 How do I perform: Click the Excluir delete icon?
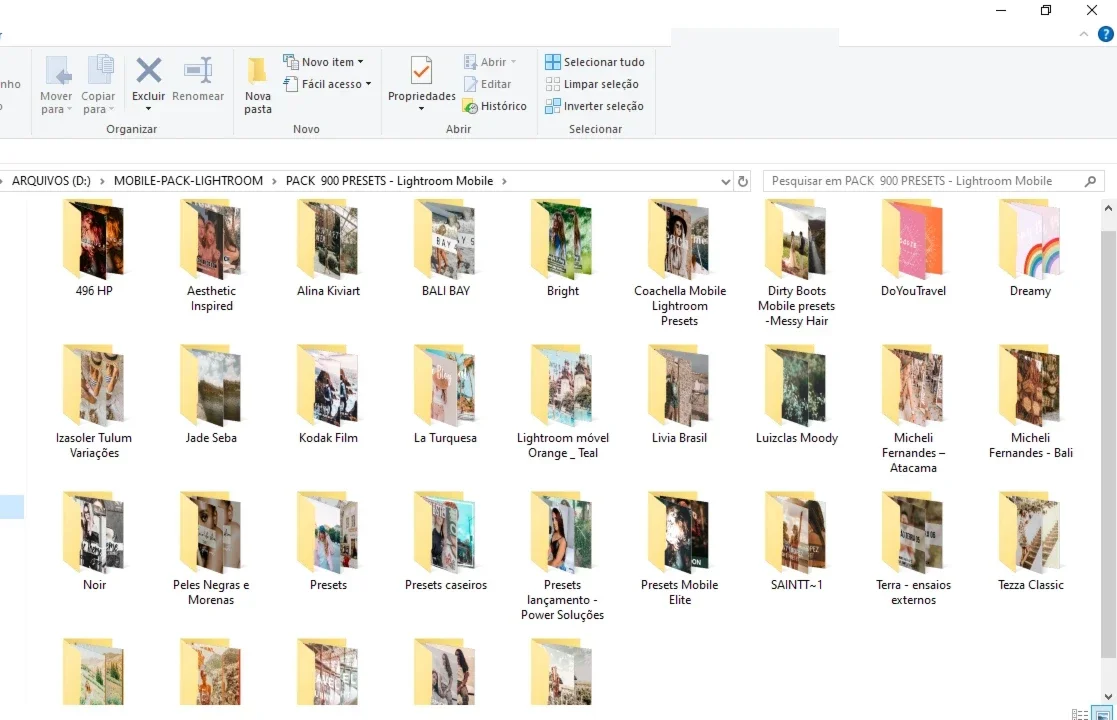[x=148, y=71]
